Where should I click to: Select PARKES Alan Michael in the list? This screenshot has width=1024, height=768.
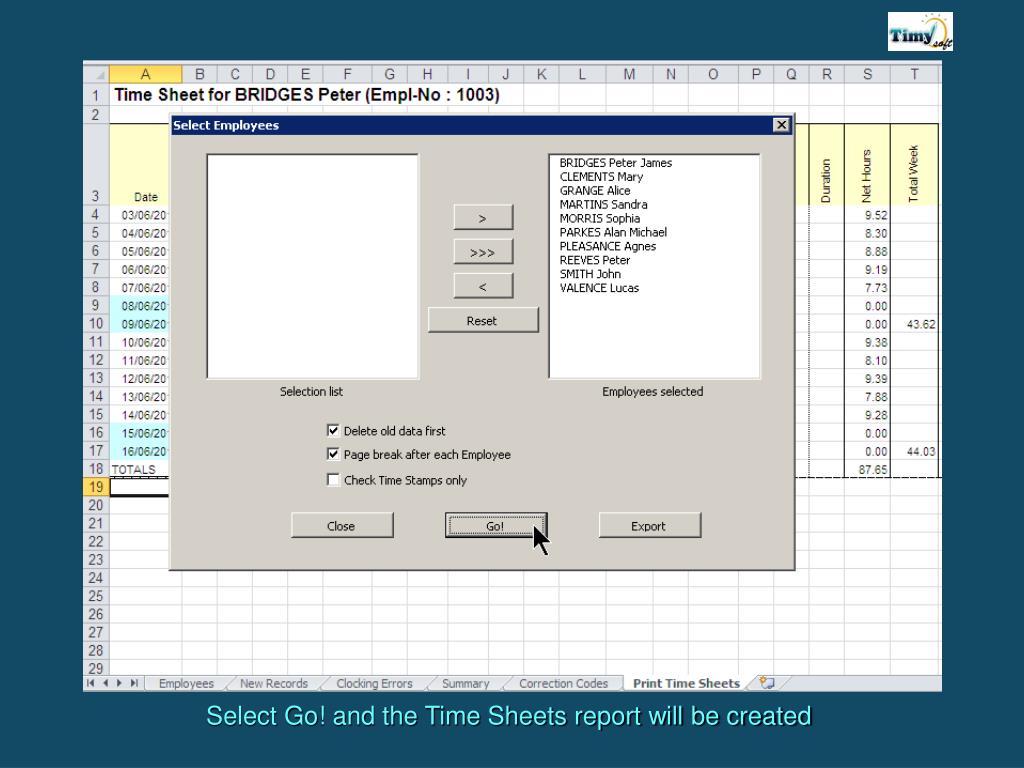tap(613, 232)
